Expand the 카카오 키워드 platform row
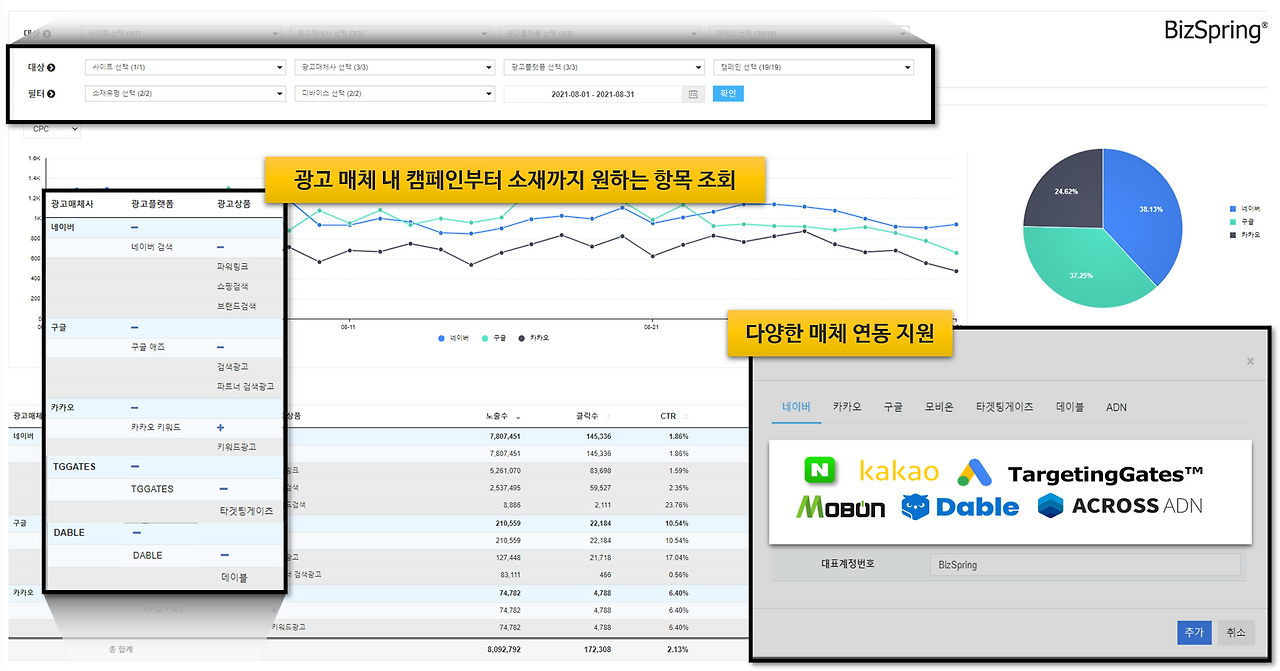The image size is (1280, 671). (x=220, y=427)
